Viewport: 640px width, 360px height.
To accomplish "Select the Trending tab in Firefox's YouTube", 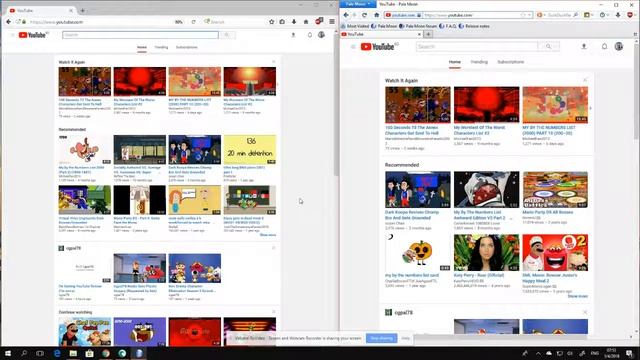I will (161, 47).
